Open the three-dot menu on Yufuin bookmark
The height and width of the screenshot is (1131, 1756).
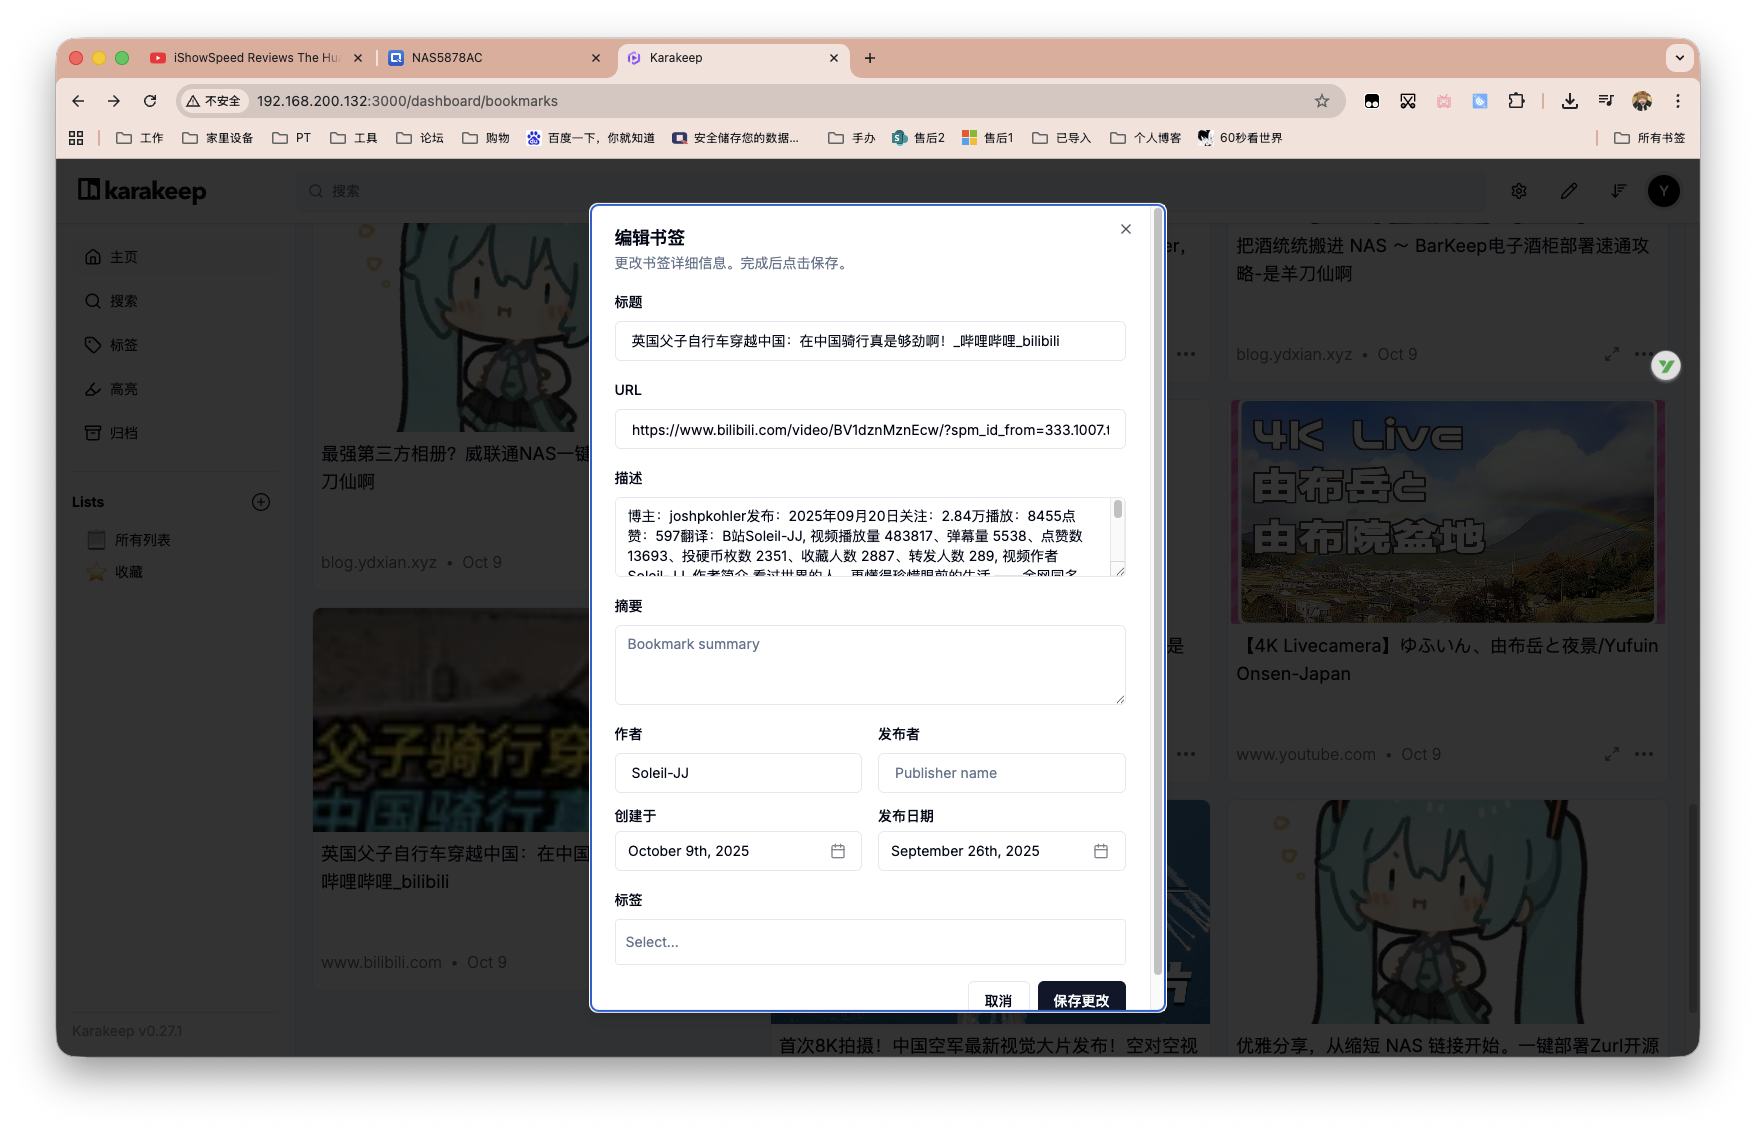[x=1644, y=754]
